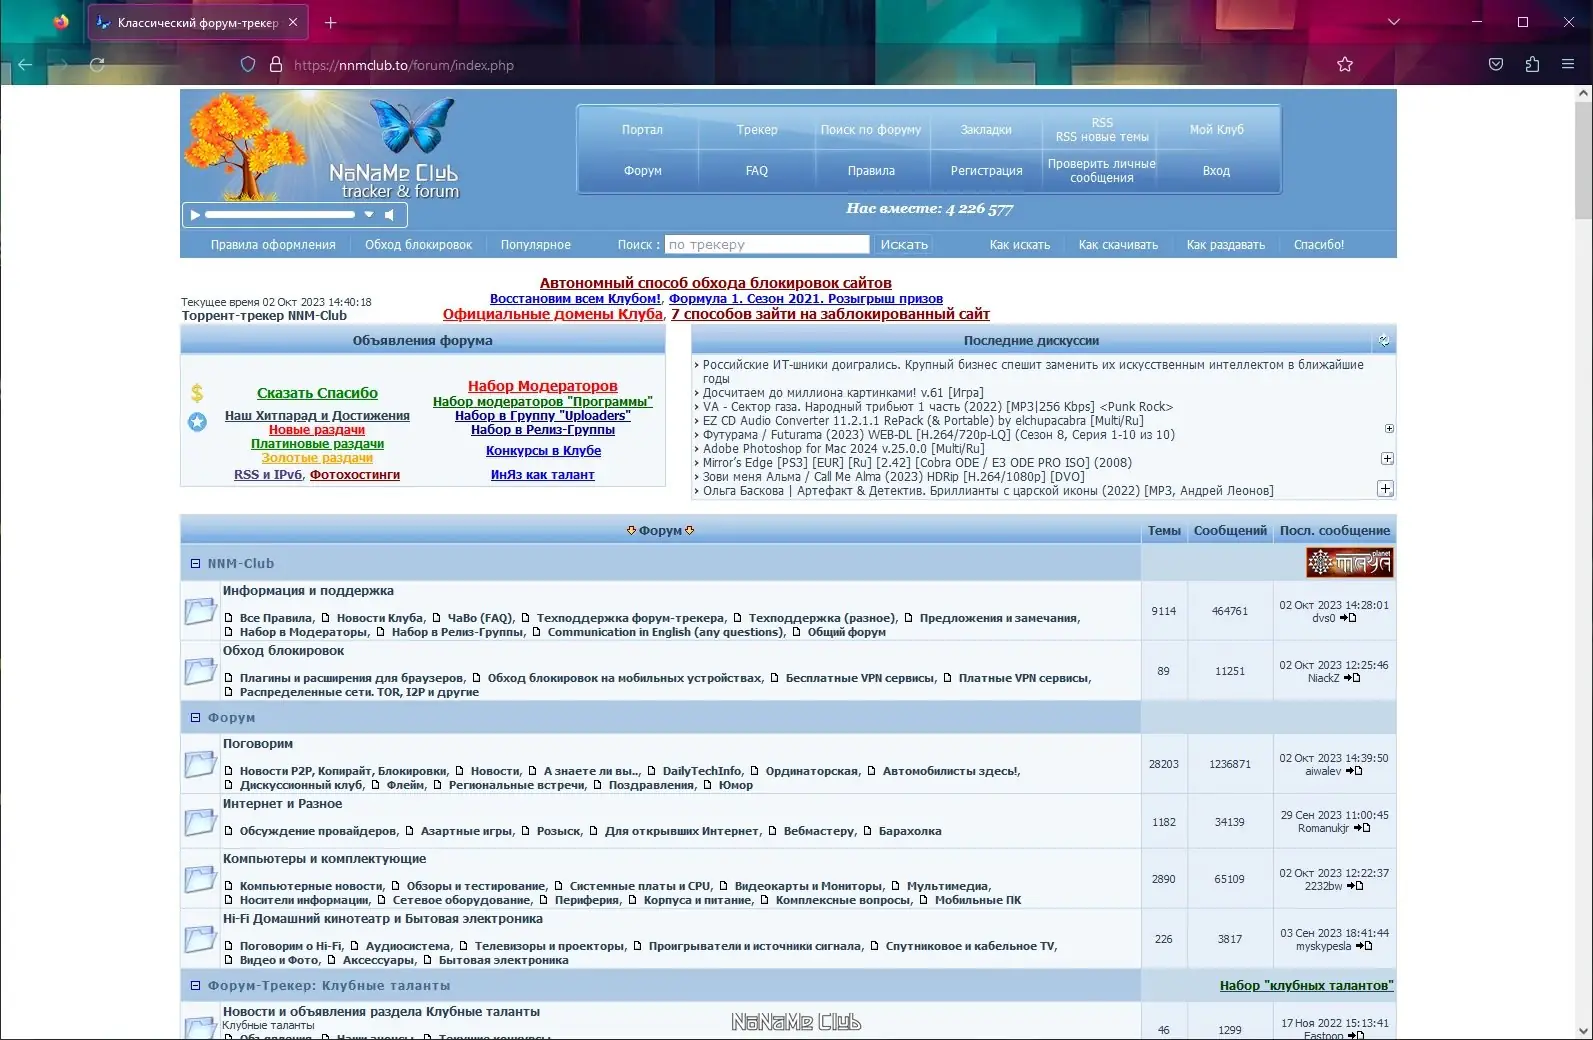The width and height of the screenshot is (1593, 1040).
Task: Click the dollar sign Сказать Спасибо icon
Action: pos(197,393)
